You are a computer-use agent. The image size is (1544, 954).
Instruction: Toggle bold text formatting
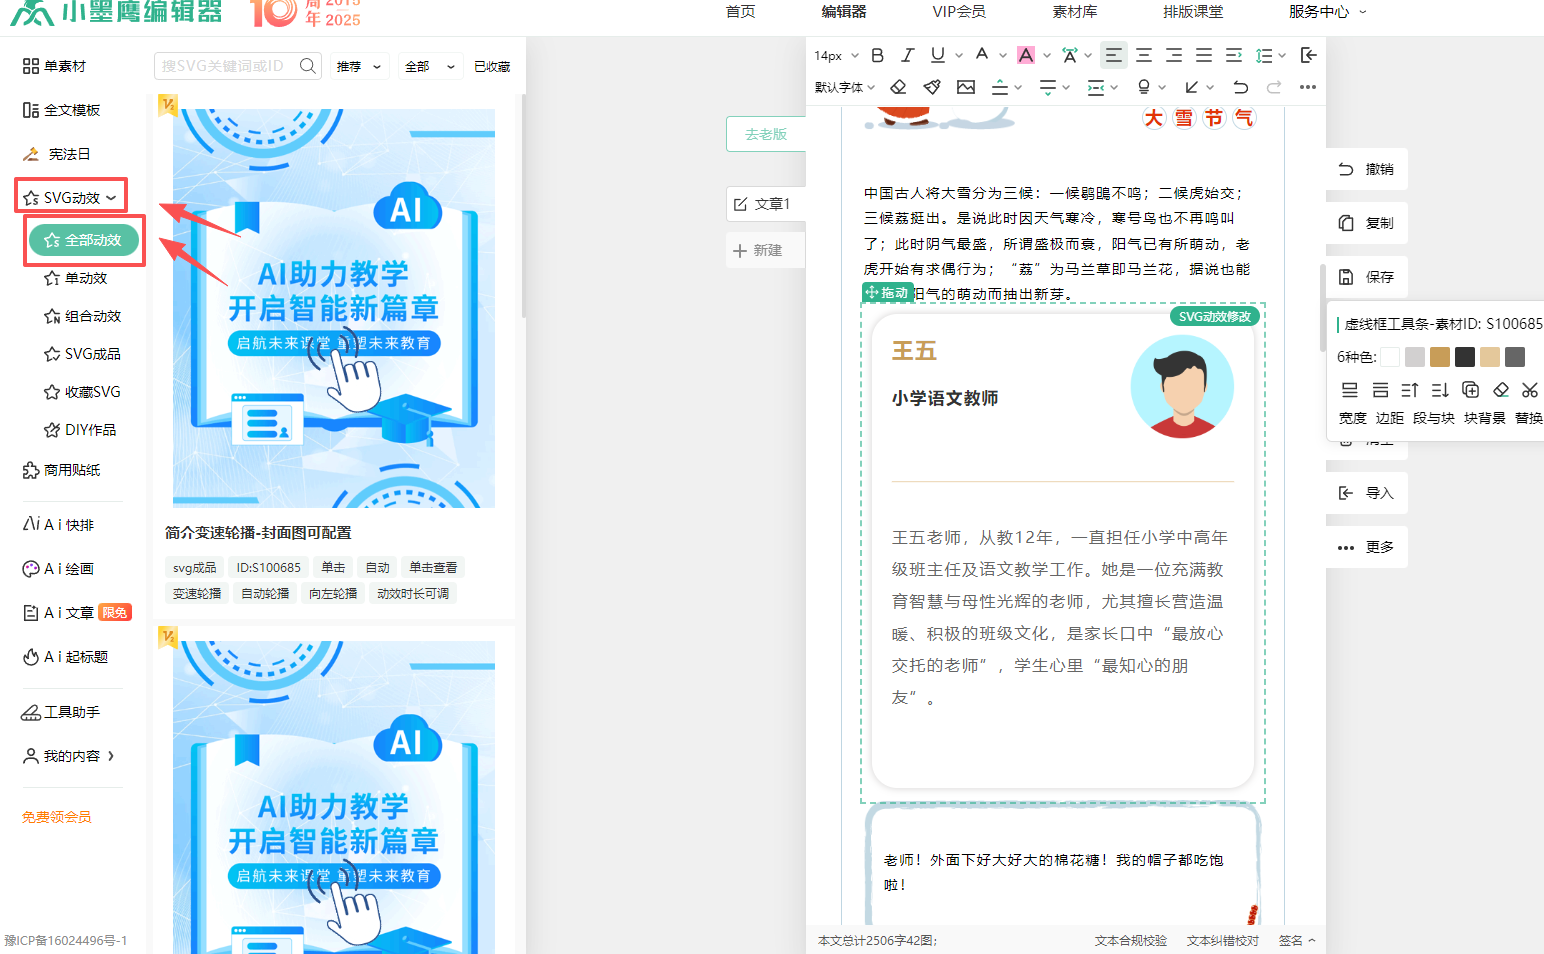coord(877,55)
